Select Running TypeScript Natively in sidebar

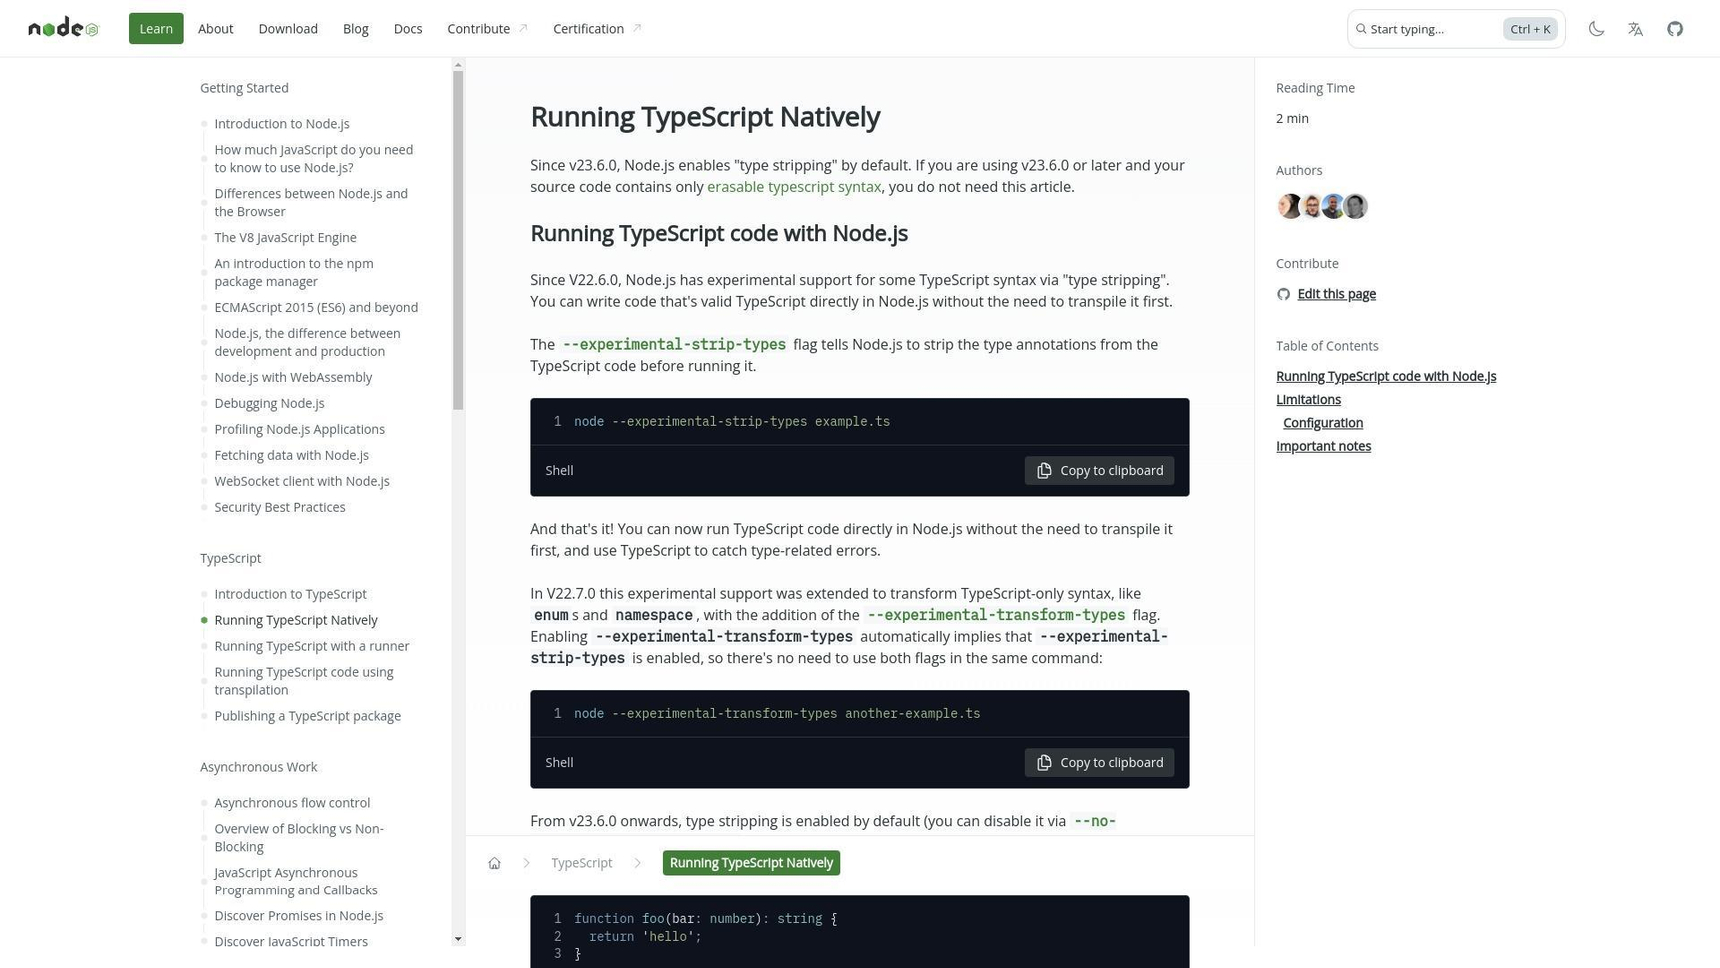(296, 620)
